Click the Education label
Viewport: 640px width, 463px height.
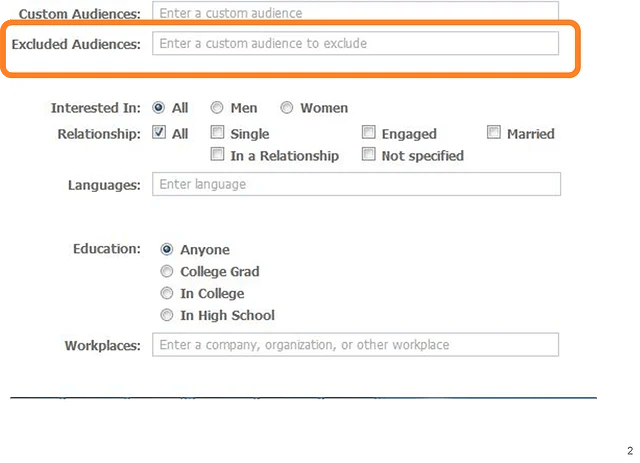pos(107,249)
